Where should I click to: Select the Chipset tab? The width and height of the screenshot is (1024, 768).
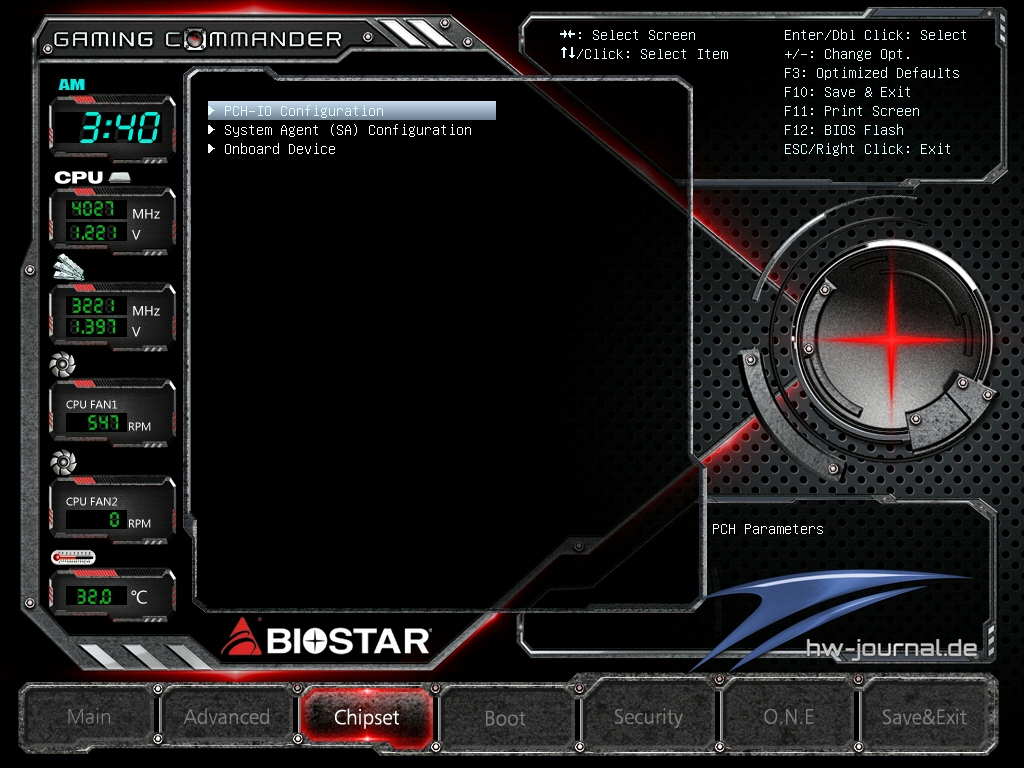coord(366,717)
